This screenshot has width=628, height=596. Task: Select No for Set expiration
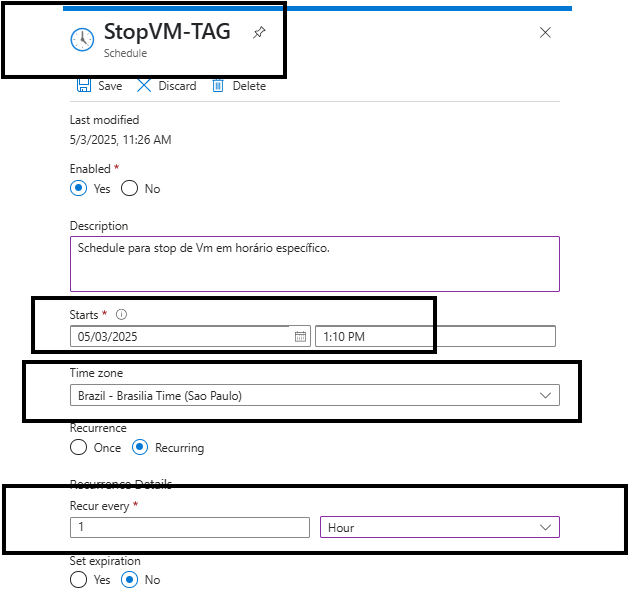pos(129,580)
